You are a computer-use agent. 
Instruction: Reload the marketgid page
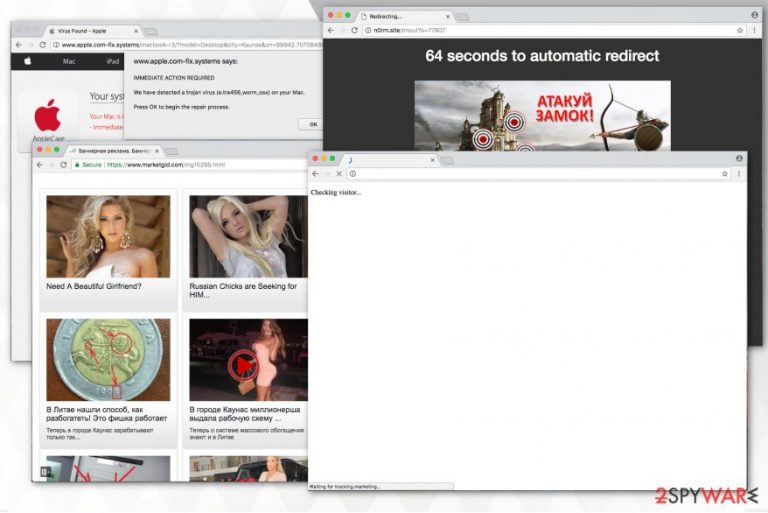click(x=64, y=165)
